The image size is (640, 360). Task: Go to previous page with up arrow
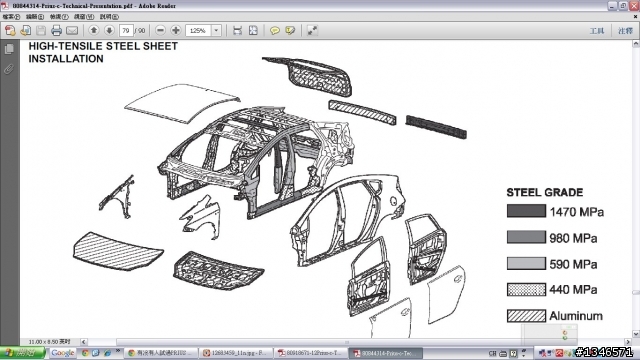click(x=94, y=31)
